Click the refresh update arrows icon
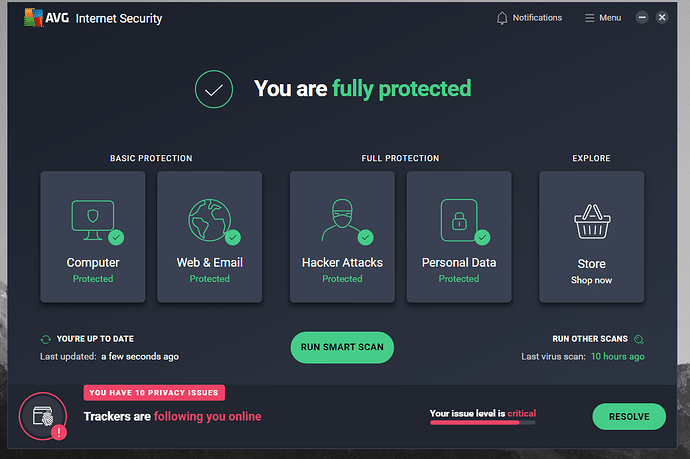This screenshot has height=459, width=690. pos(45,340)
